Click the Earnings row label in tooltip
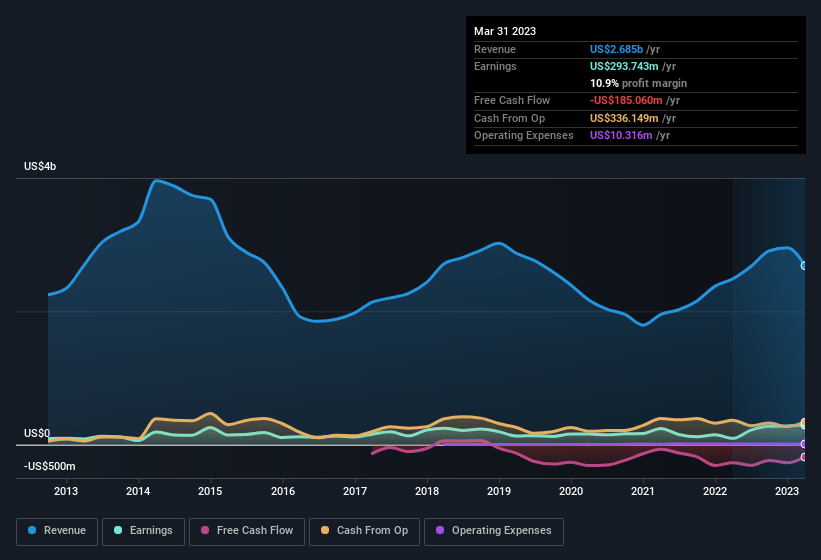Screen dimensions: 821x560 click(495, 66)
